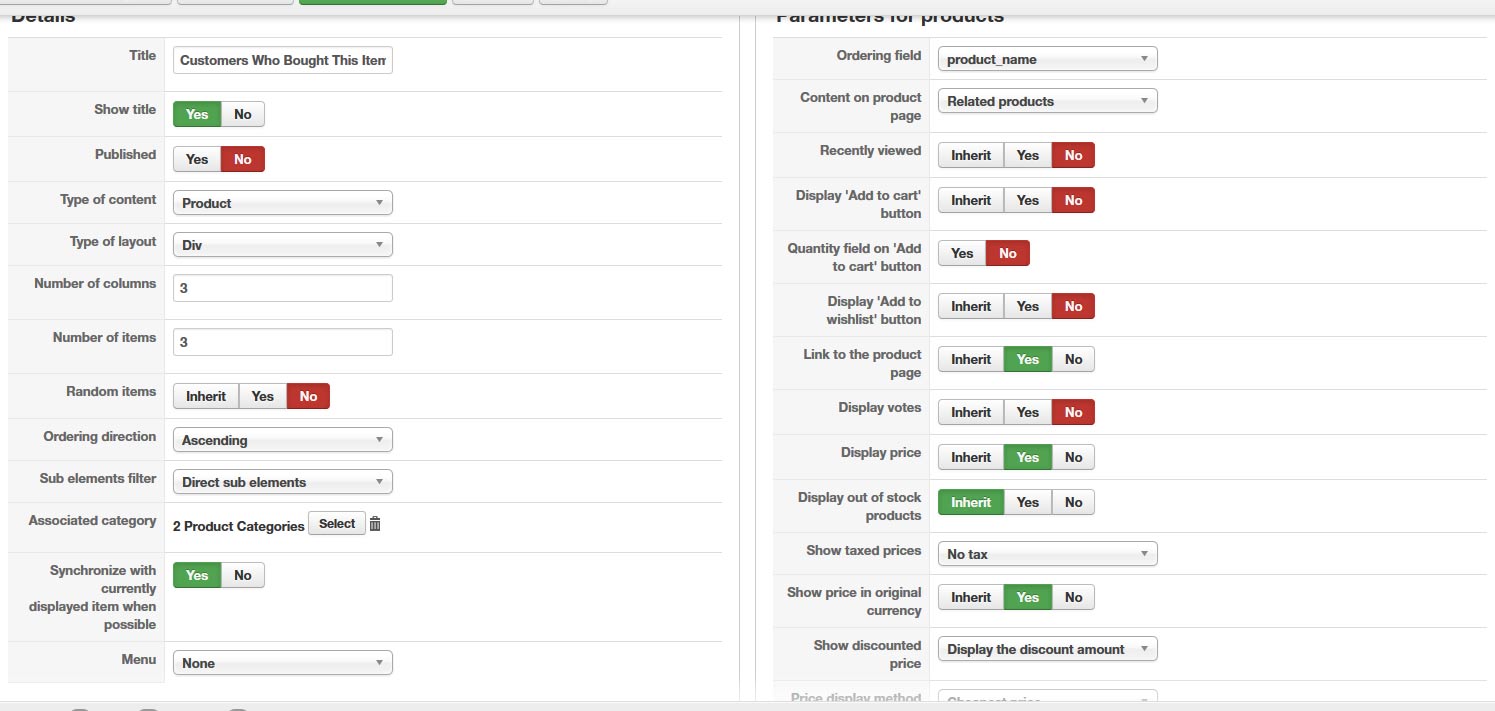Open the Show taxed prices dropdown
This screenshot has height=711, width=1495.
1047,554
